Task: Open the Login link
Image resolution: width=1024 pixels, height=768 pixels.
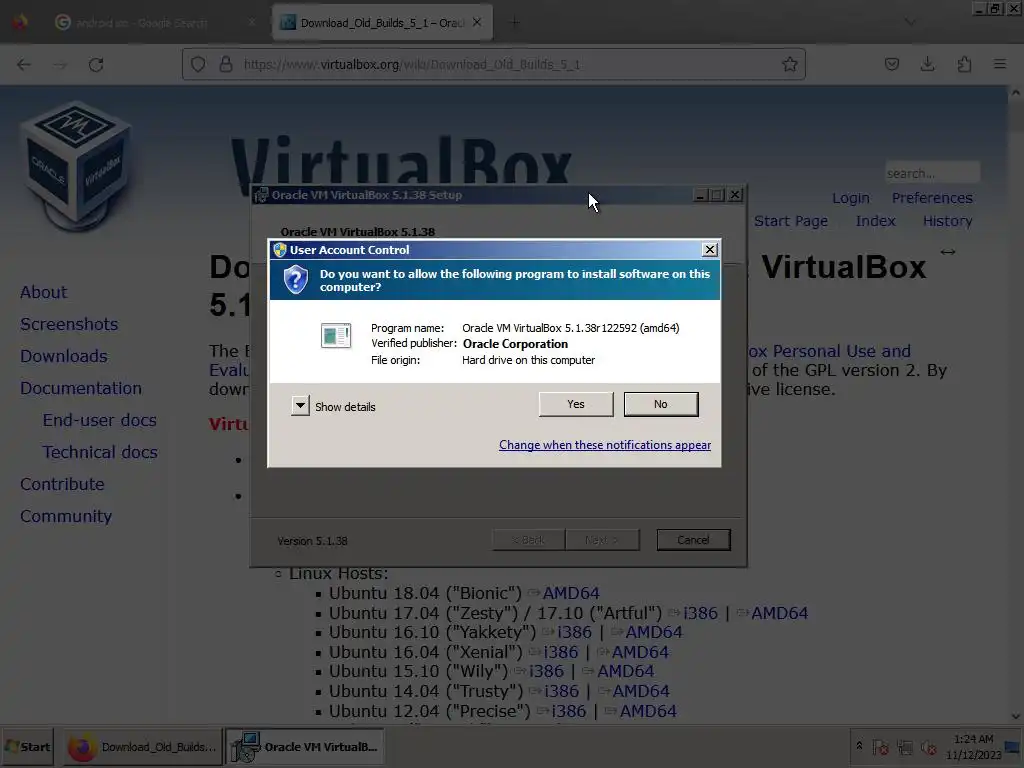Action: point(850,198)
